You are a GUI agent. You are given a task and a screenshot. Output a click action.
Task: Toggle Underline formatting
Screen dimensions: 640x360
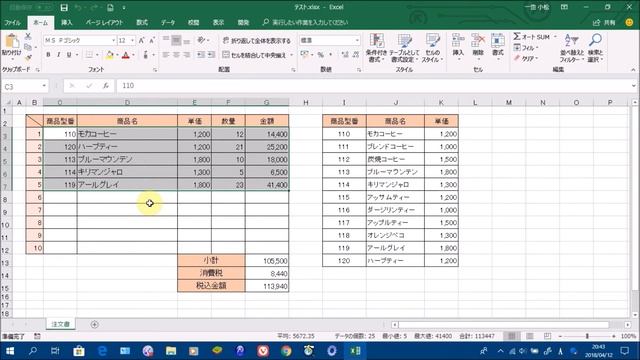coord(69,55)
